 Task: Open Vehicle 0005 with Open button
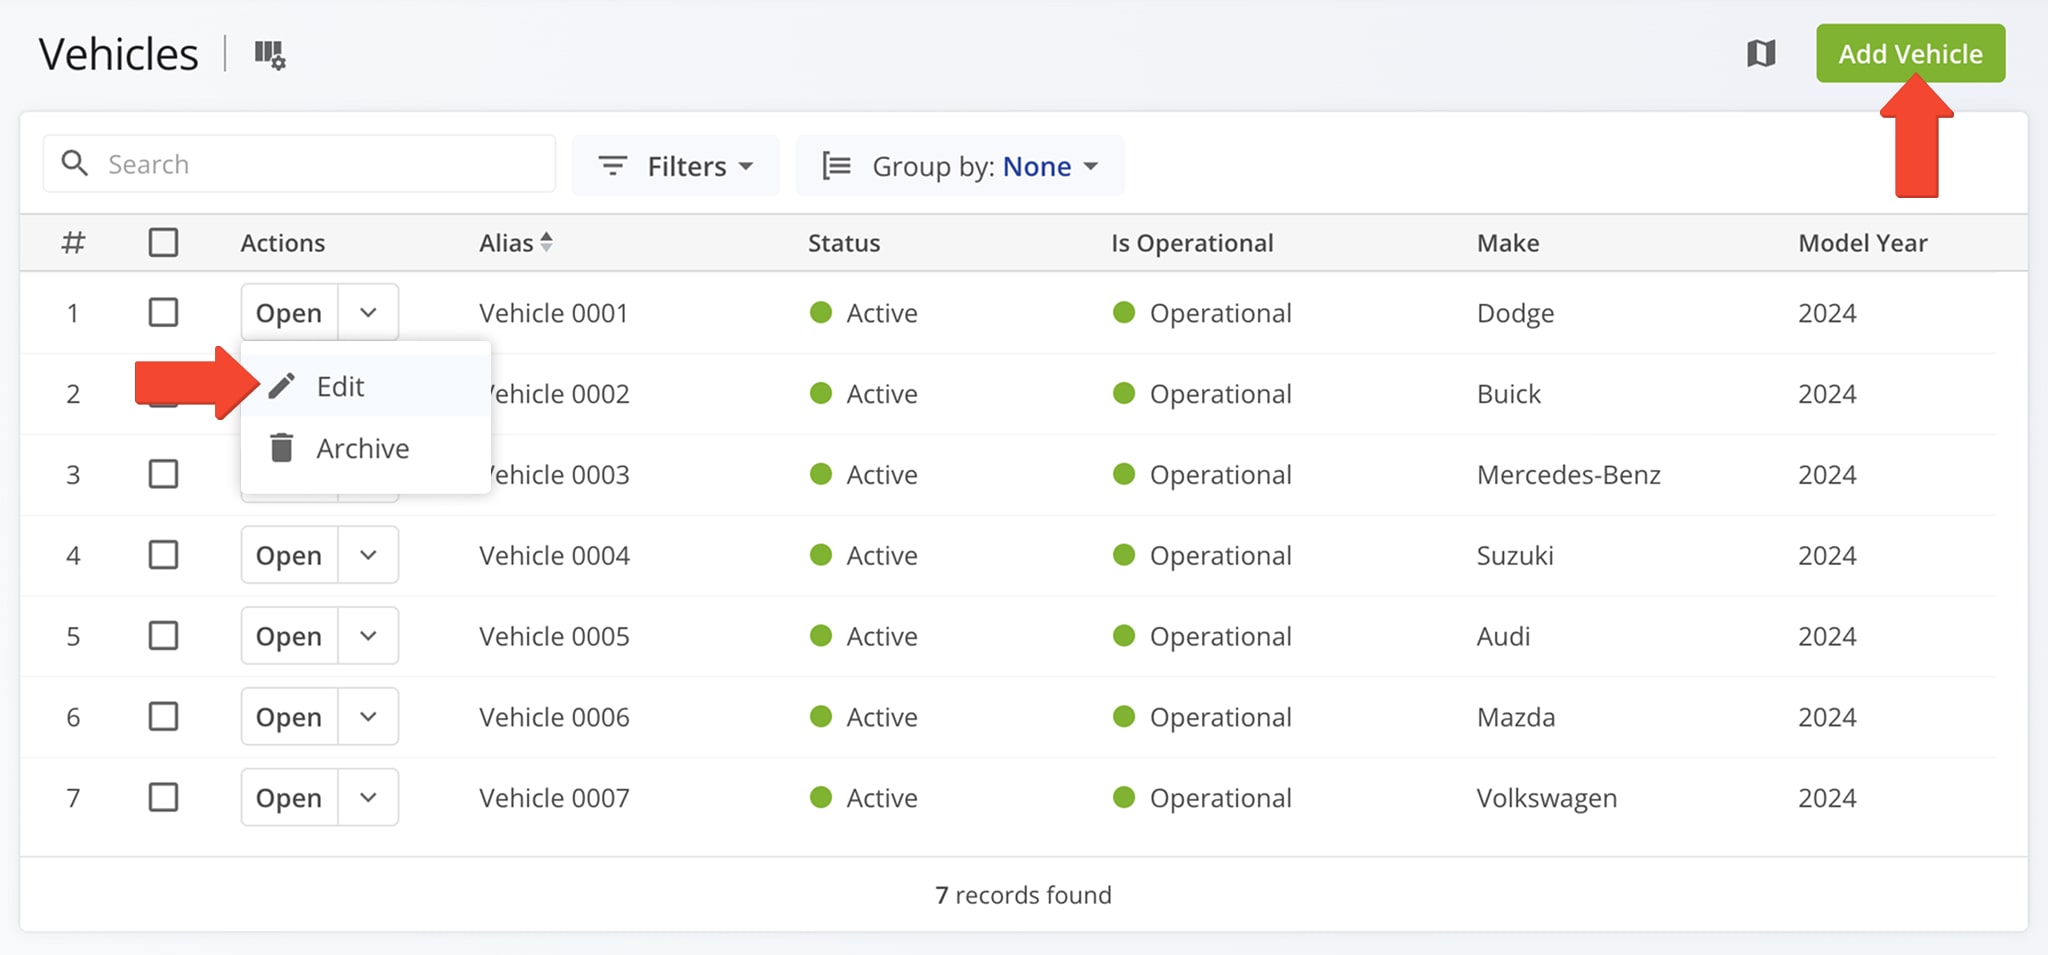point(289,636)
